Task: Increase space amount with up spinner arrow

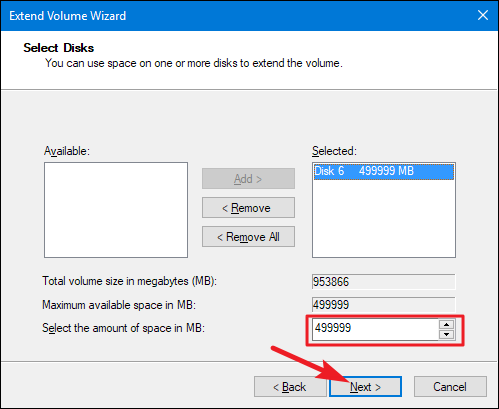Action: coord(447,324)
